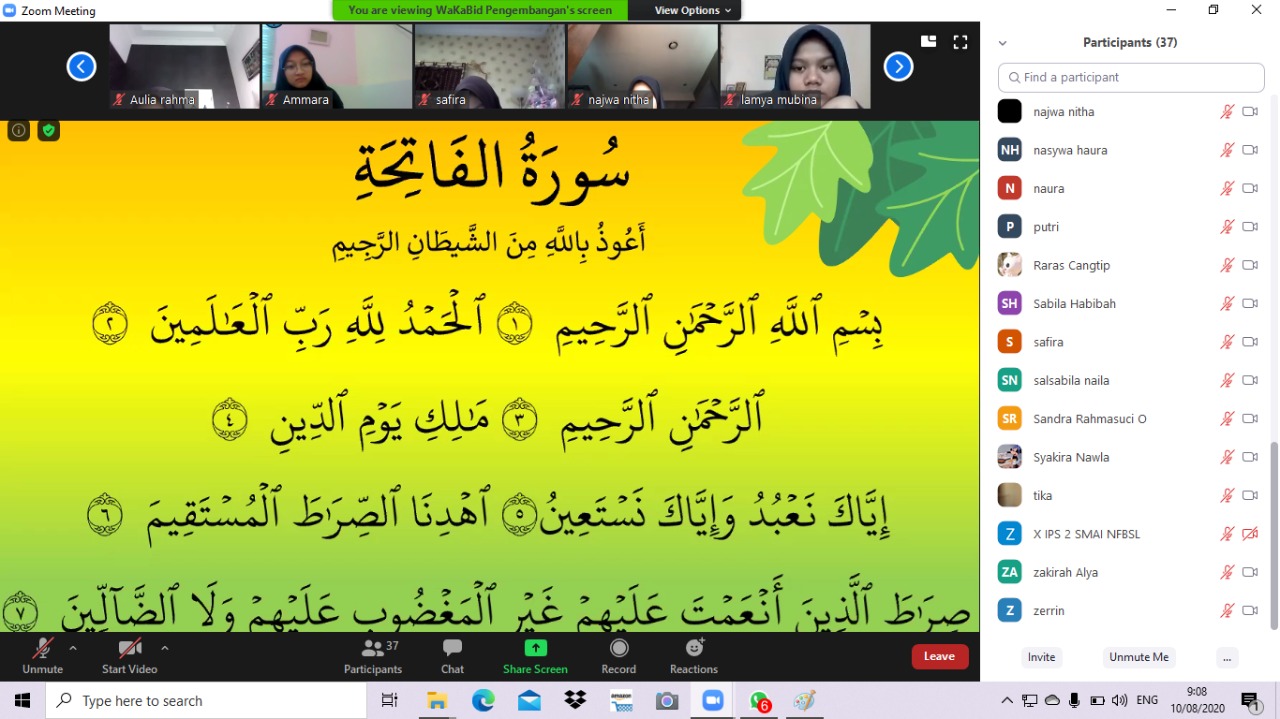Collapse the Participants panel header chevron

tap(1002, 43)
